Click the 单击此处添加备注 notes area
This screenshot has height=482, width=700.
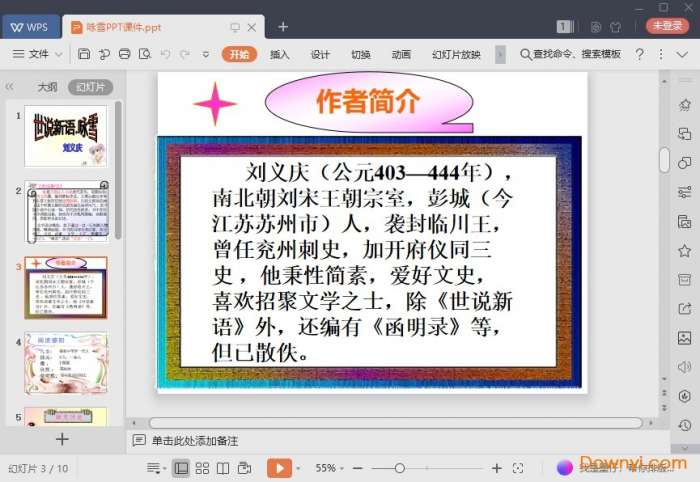click(x=195, y=441)
